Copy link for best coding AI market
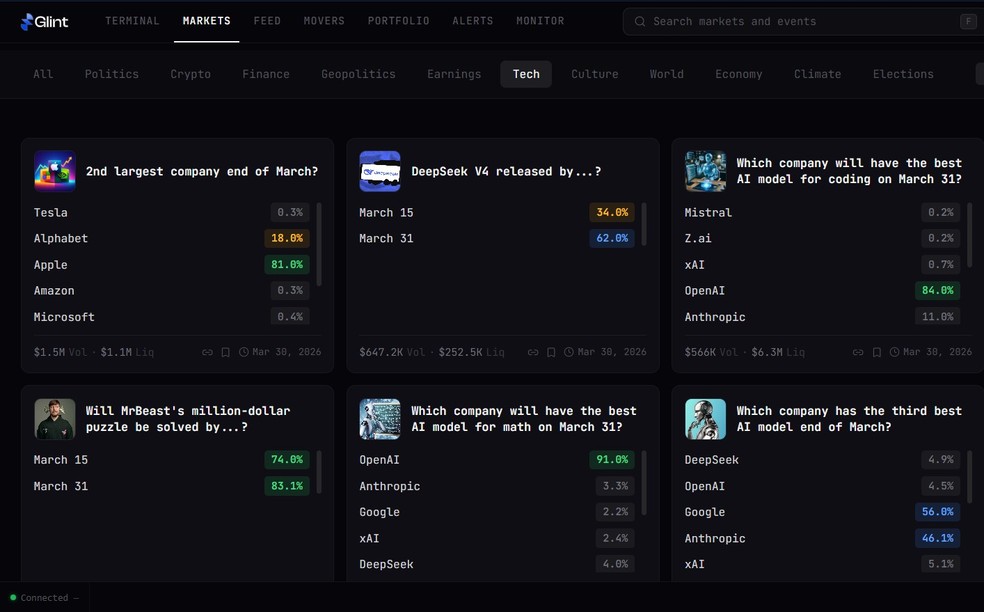This screenshot has height=612, width=984. click(858, 352)
